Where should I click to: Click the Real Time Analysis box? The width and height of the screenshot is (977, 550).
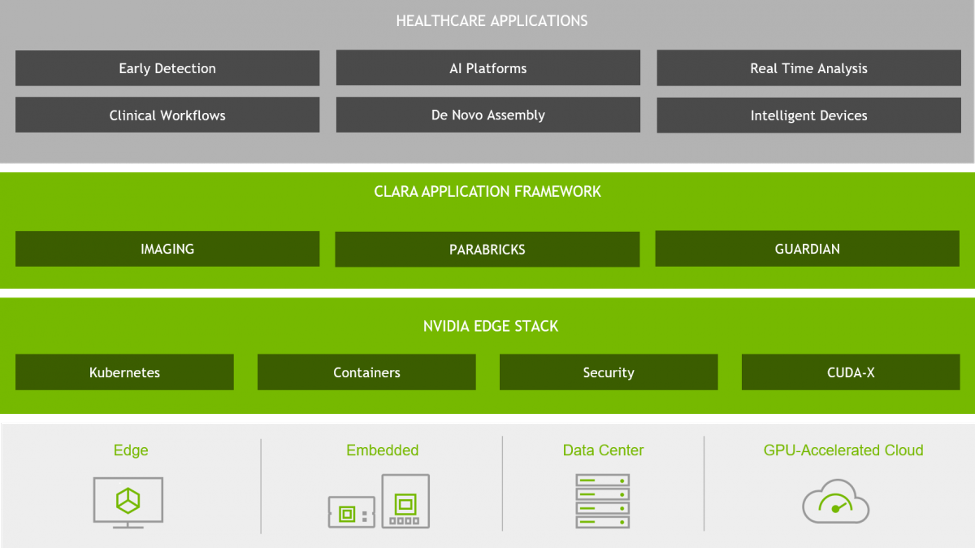click(809, 68)
